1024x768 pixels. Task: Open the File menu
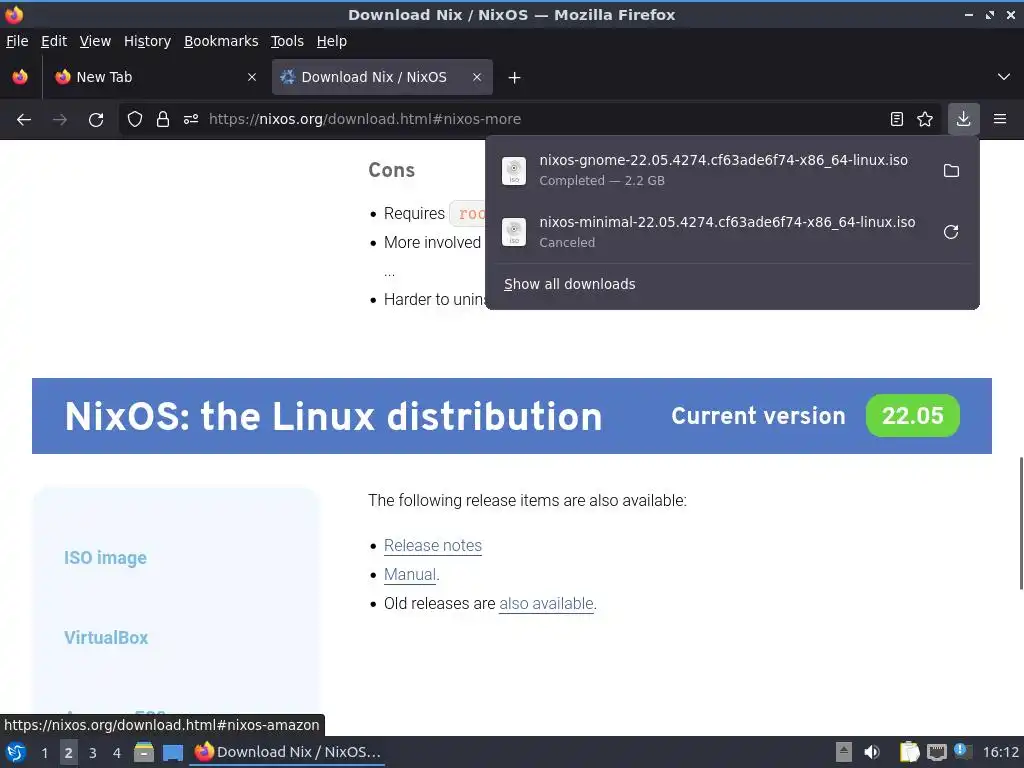[17, 41]
